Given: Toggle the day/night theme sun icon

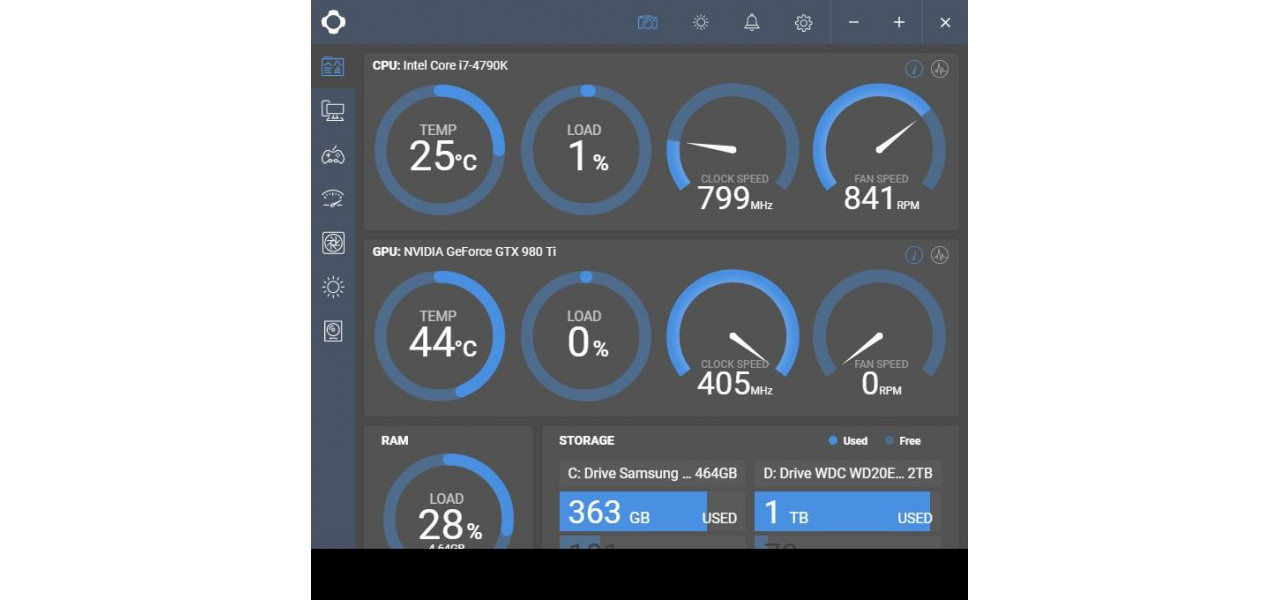Looking at the screenshot, I should [701, 22].
